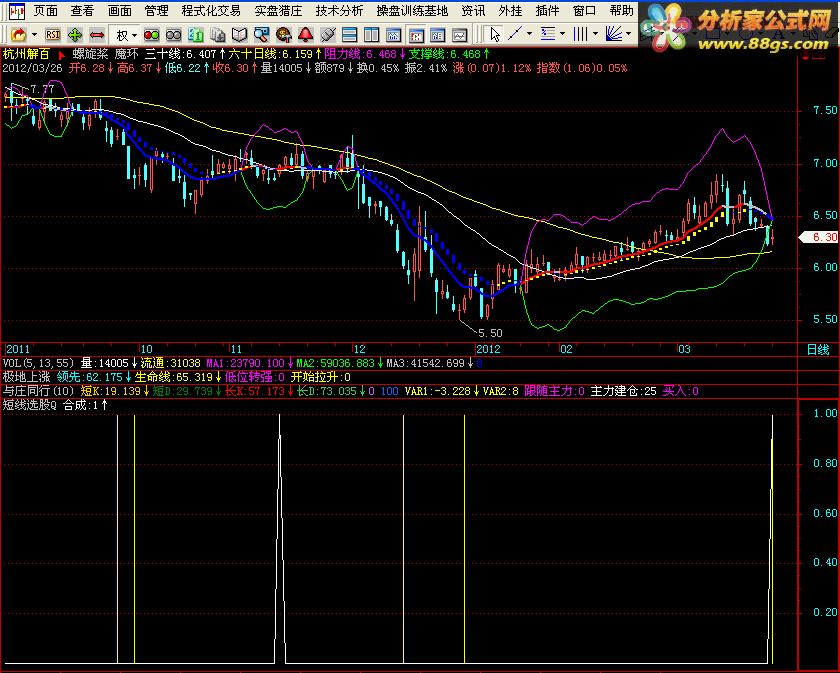The width and height of the screenshot is (840, 673).
Task: Click the red alarm bell icon
Action: 305,35
